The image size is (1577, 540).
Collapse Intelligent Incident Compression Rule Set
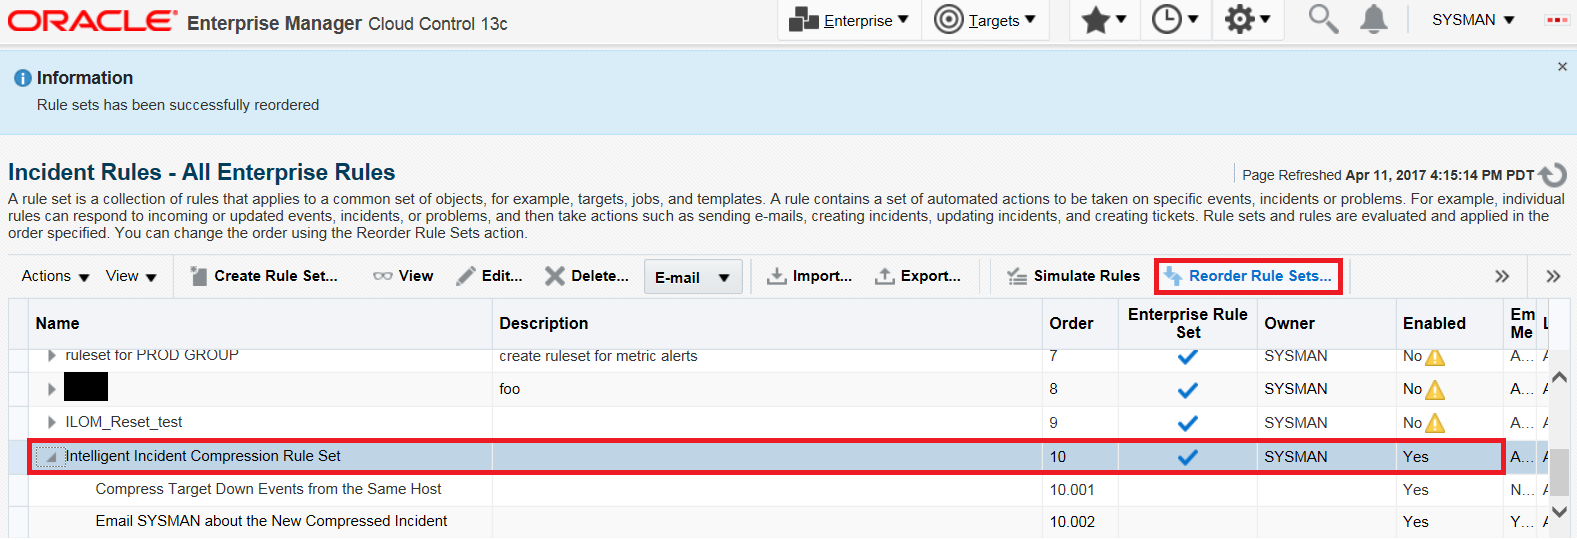coord(50,457)
